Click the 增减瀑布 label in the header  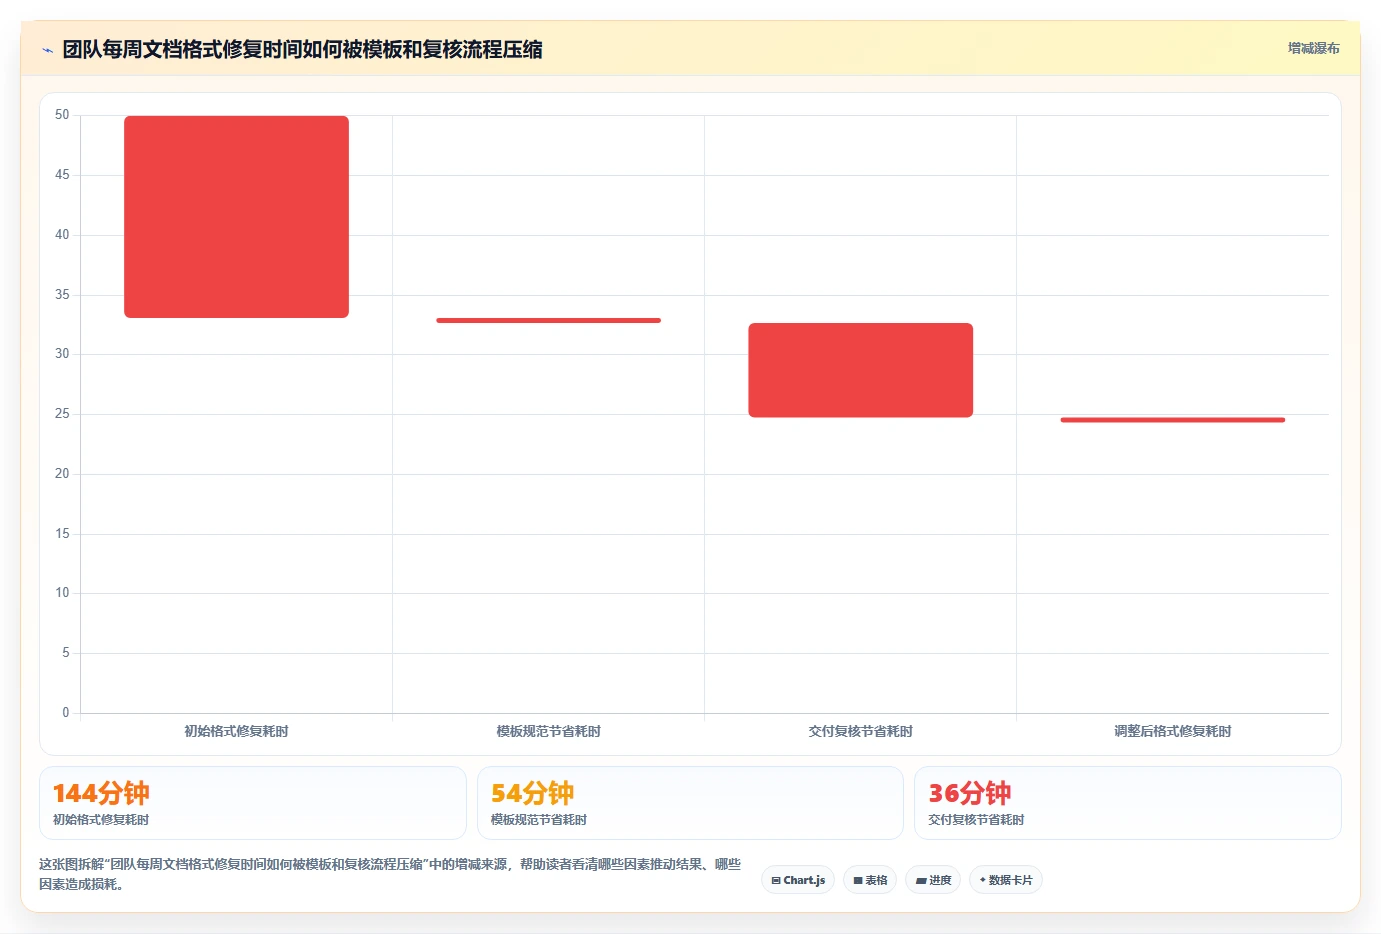pos(1313,48)
